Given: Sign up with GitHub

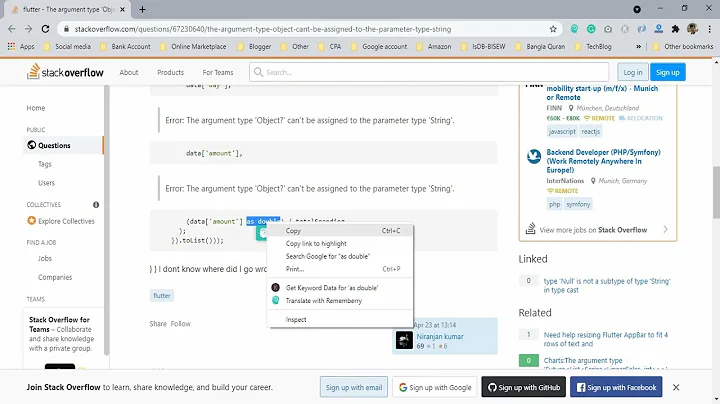Looking at the screenshot, I should (x=524, y=387).
